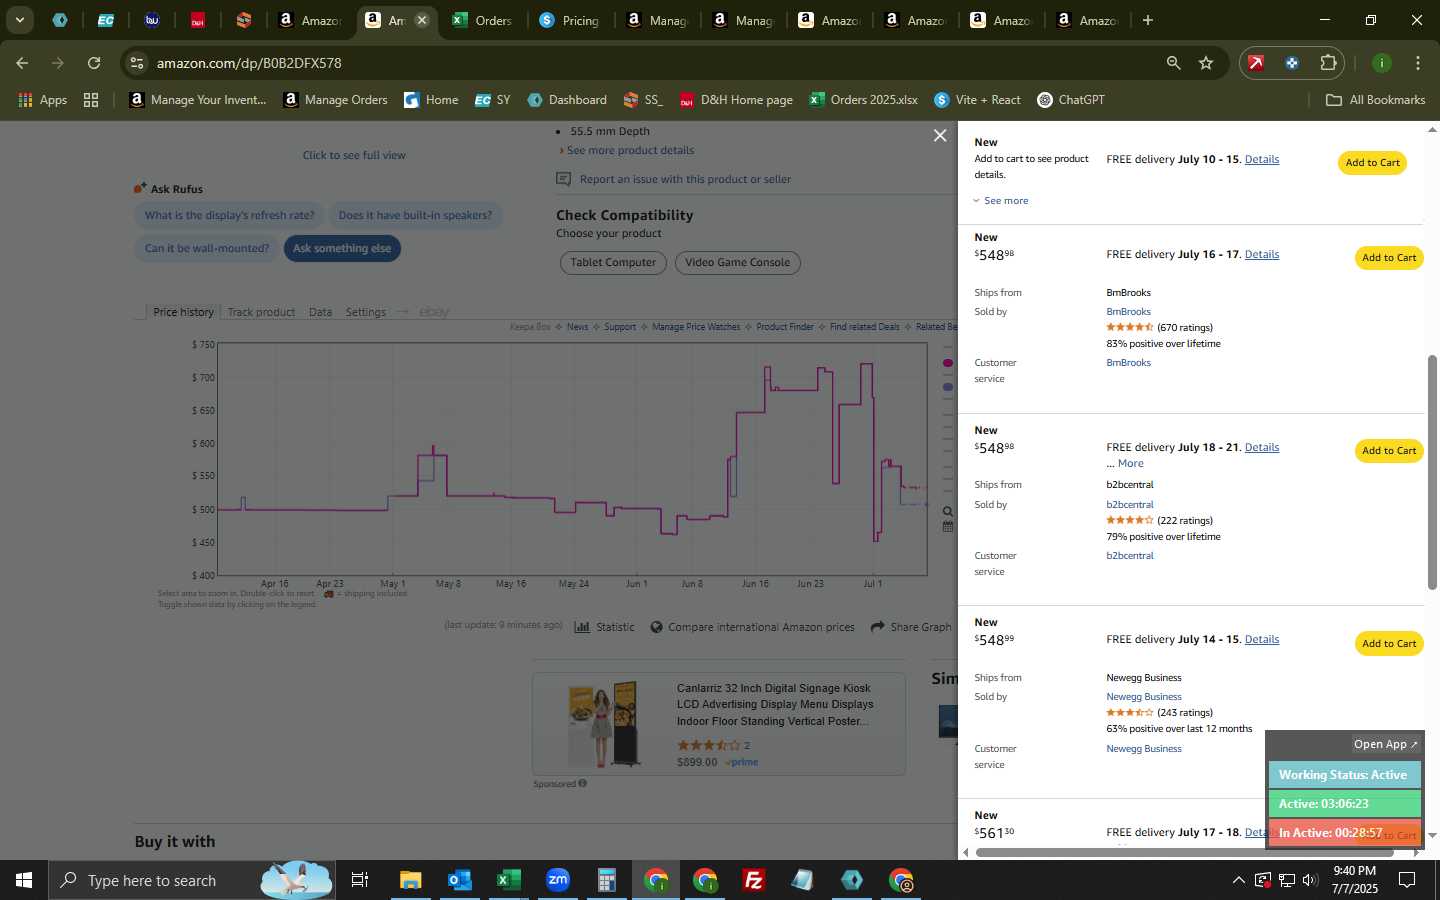Open Canlarriz digital signage sponsored thumbnail
The image size is (1440, 900).
(602, 724)
